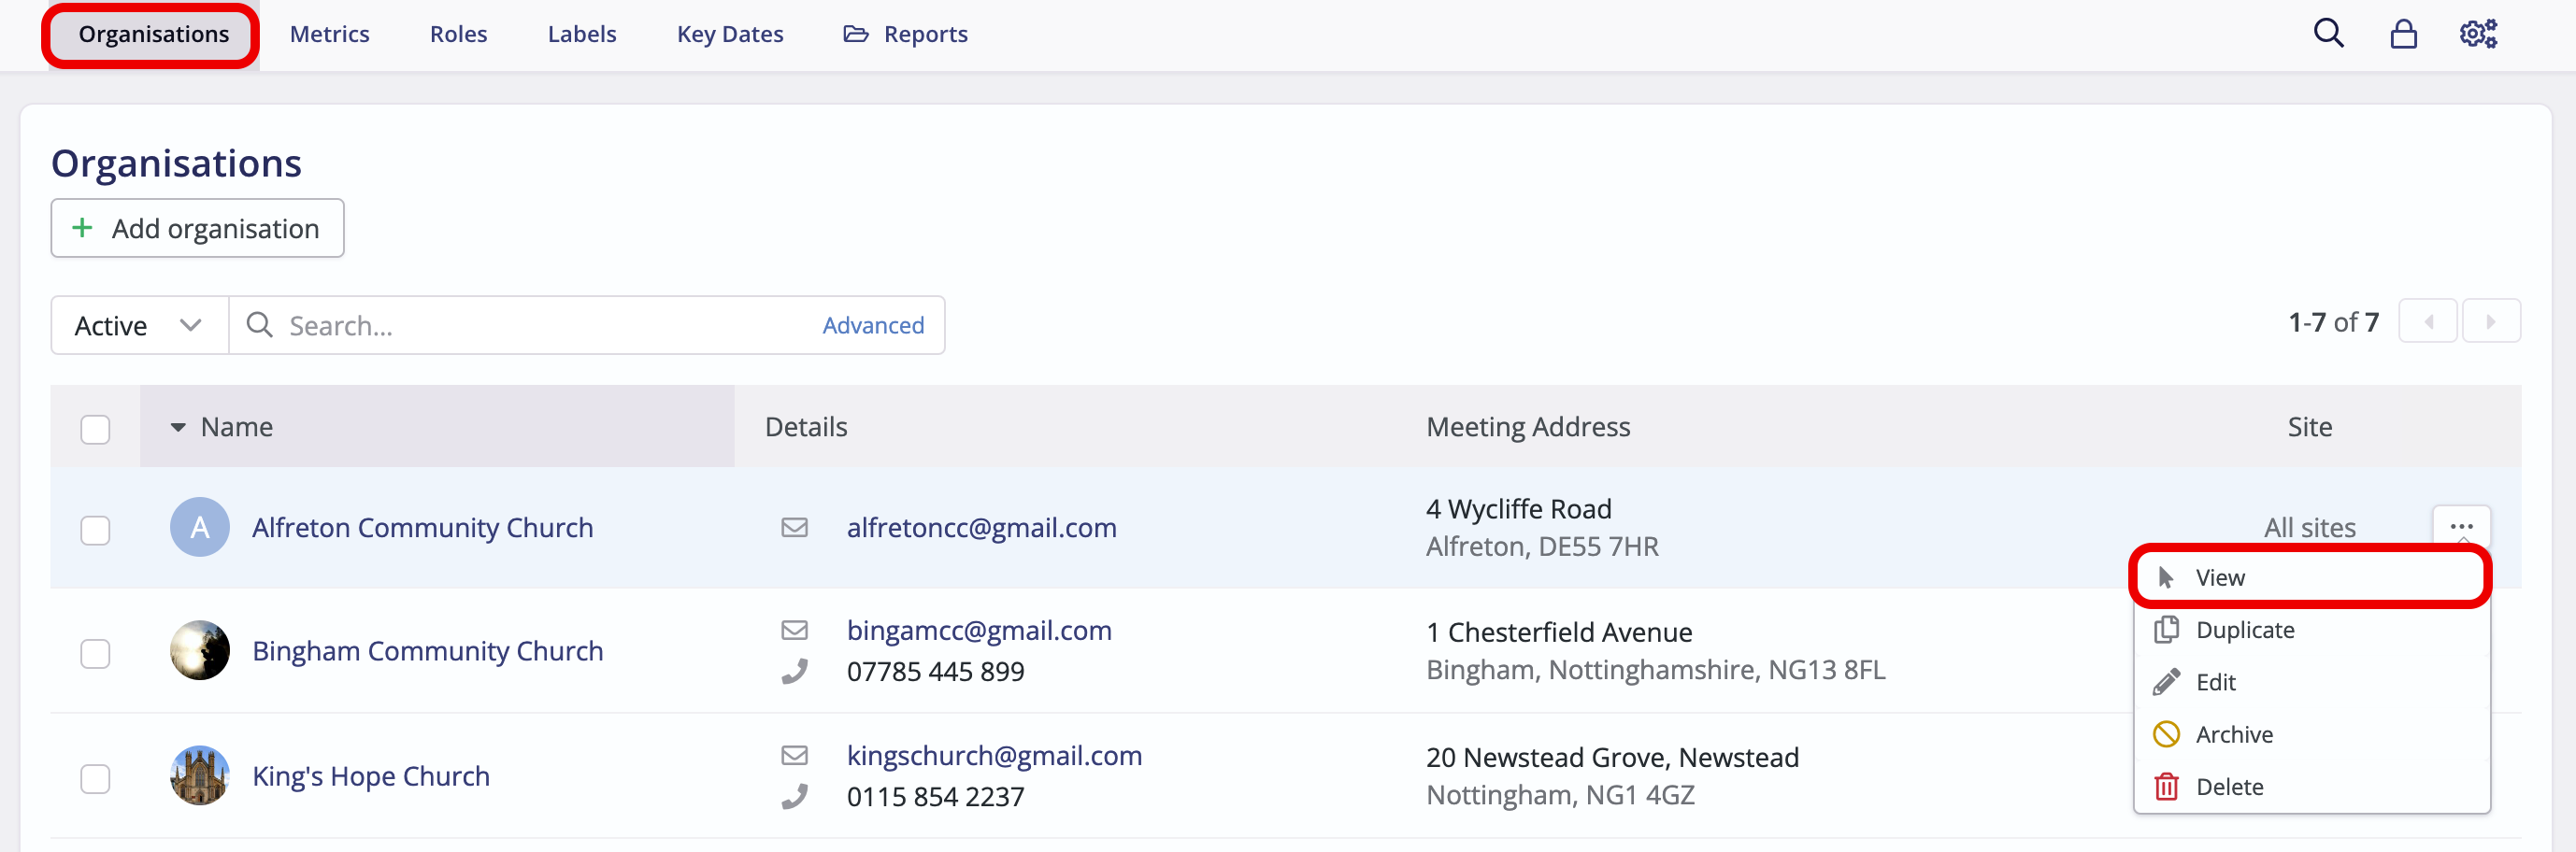Check the checkbox for Bingham Community Church
This screenshot has width=2576, height=852.
point(95,652)
